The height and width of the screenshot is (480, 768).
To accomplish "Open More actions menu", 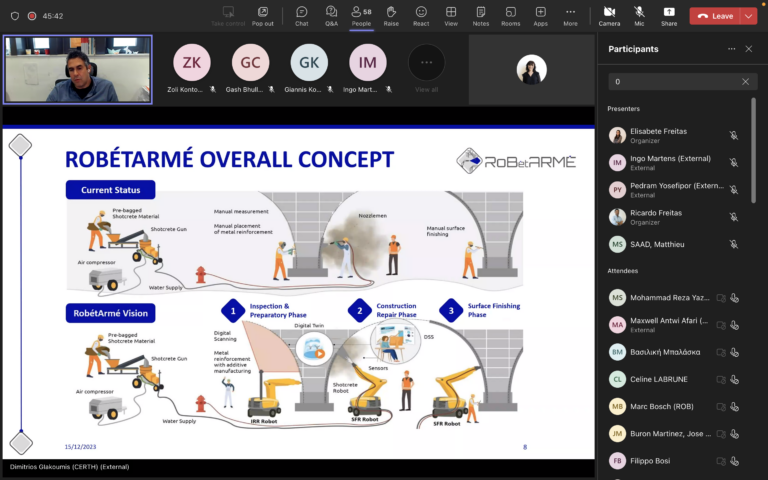I will 570,16.
